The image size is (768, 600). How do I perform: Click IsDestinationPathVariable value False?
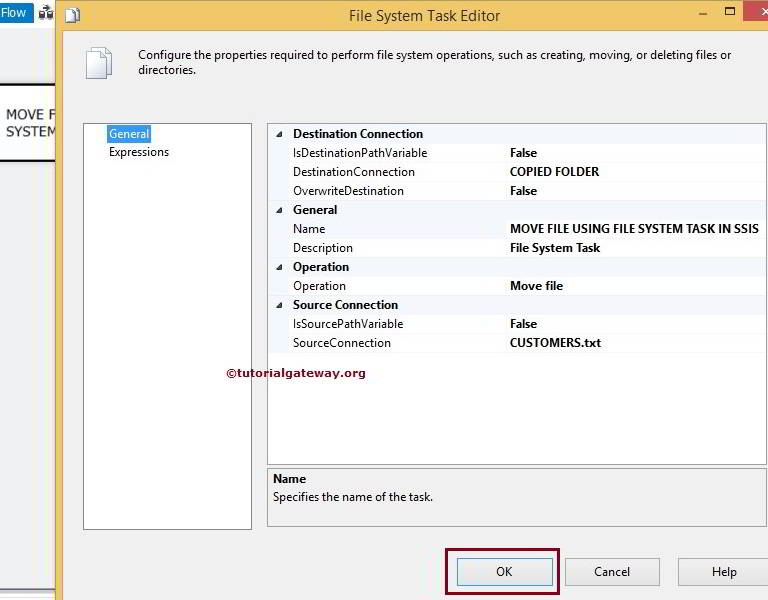pyautogui.click(x=523, y=153)
